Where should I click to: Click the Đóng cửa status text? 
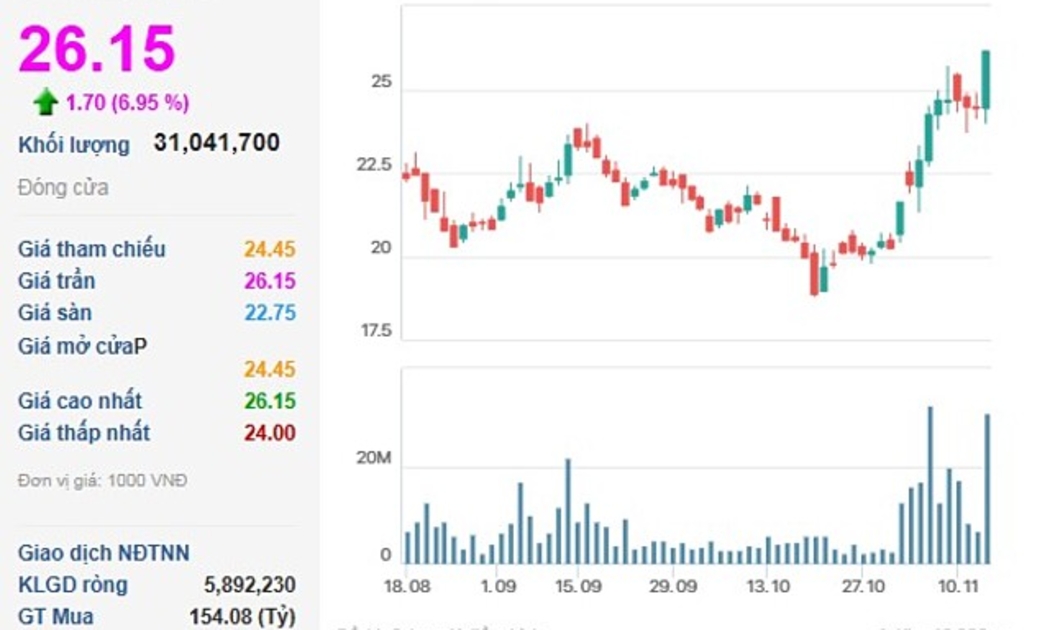(63, 188)
